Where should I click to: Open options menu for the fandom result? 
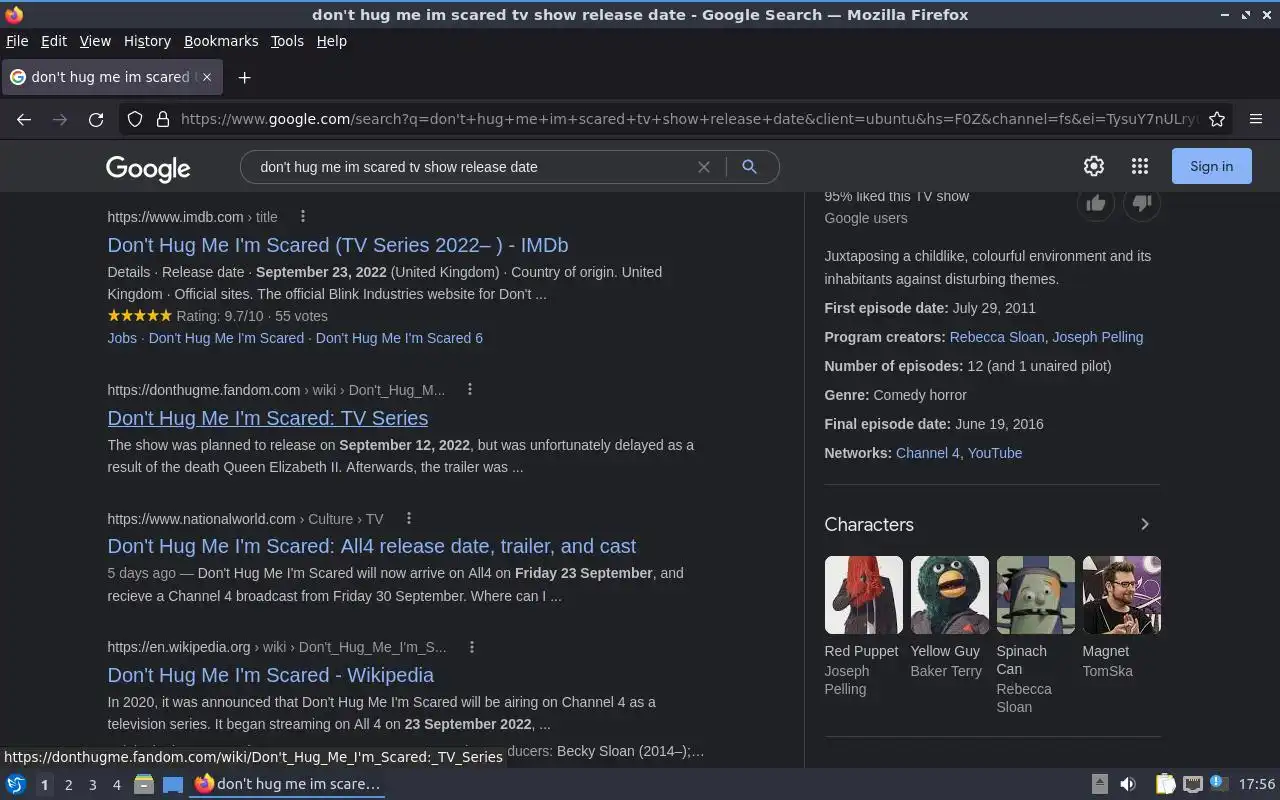click(470, 390)
